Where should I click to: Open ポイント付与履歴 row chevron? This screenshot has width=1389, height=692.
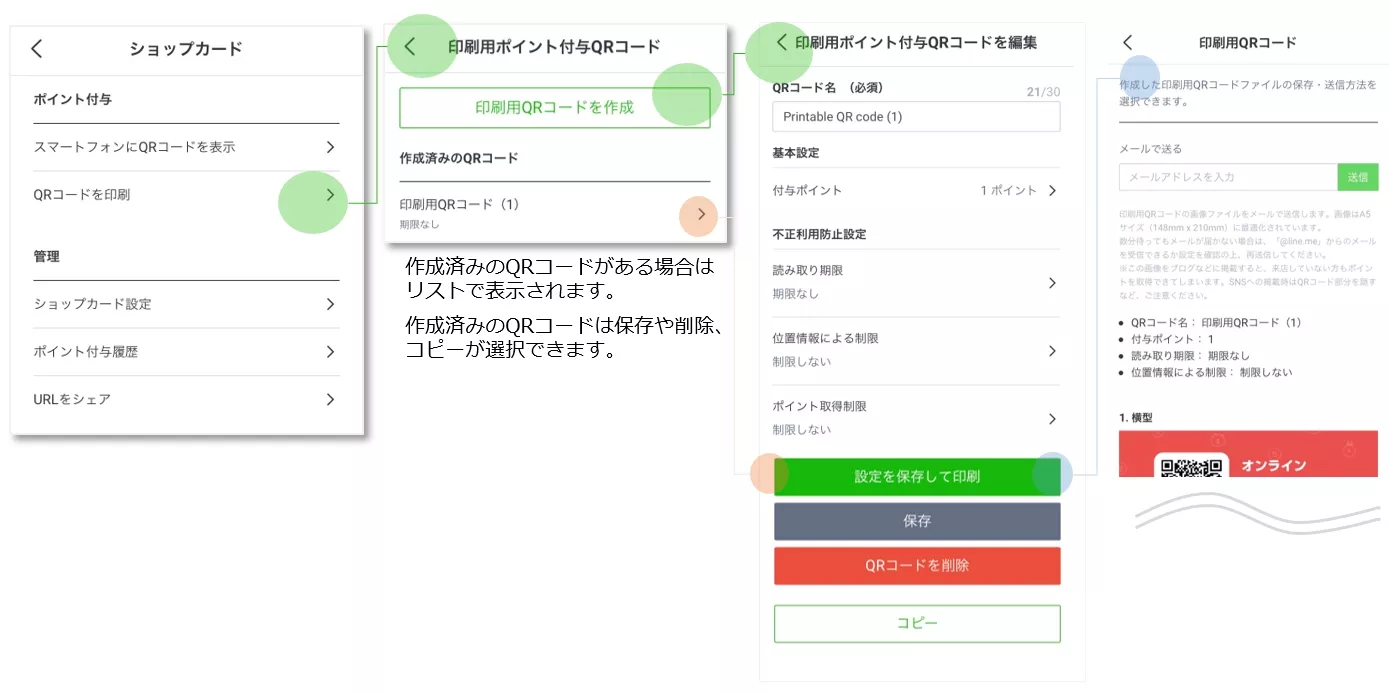330,352
